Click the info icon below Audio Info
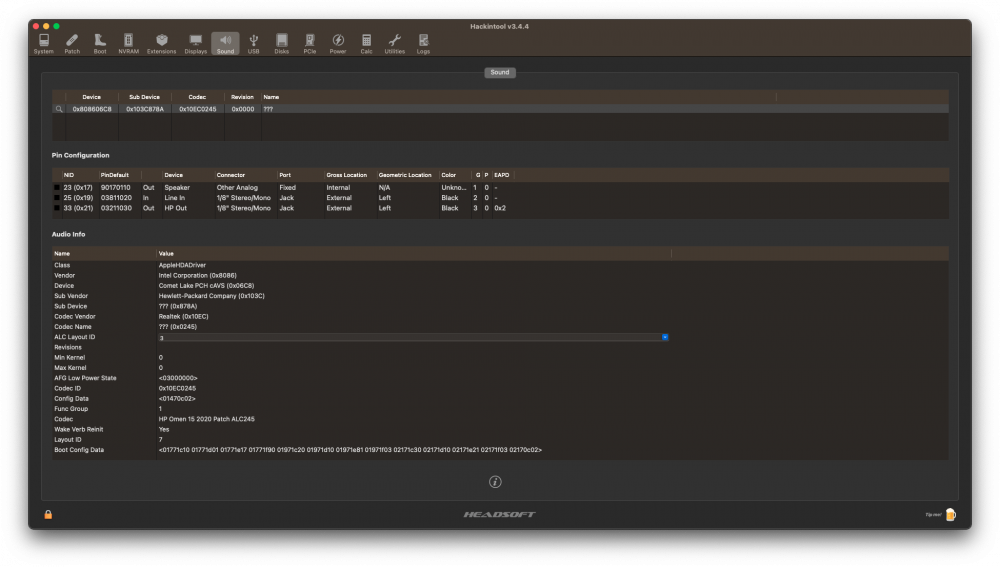 [495, 482]
